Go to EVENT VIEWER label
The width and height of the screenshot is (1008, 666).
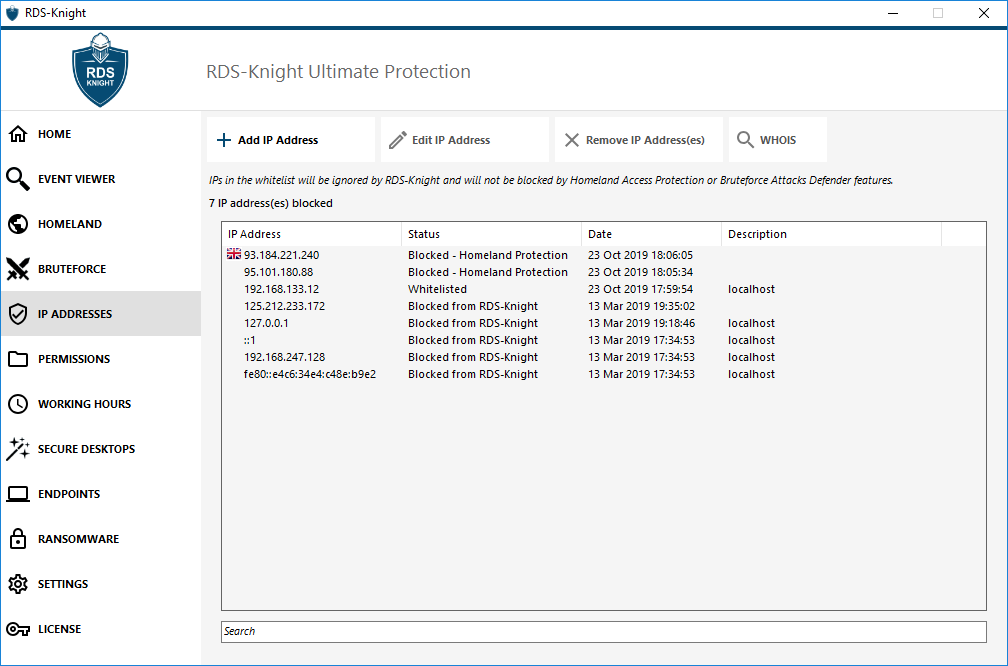(x=76, y=179)
